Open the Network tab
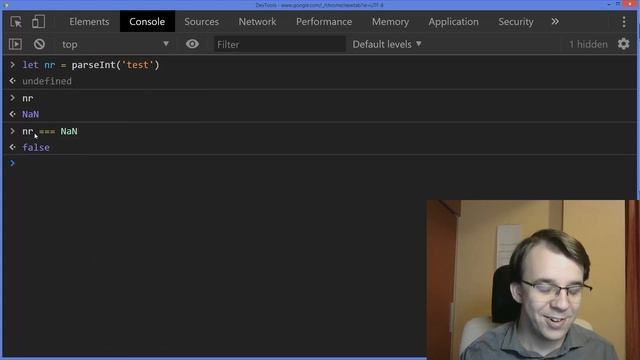This screenshot has height=360, width=640. (x=257, y=22)
